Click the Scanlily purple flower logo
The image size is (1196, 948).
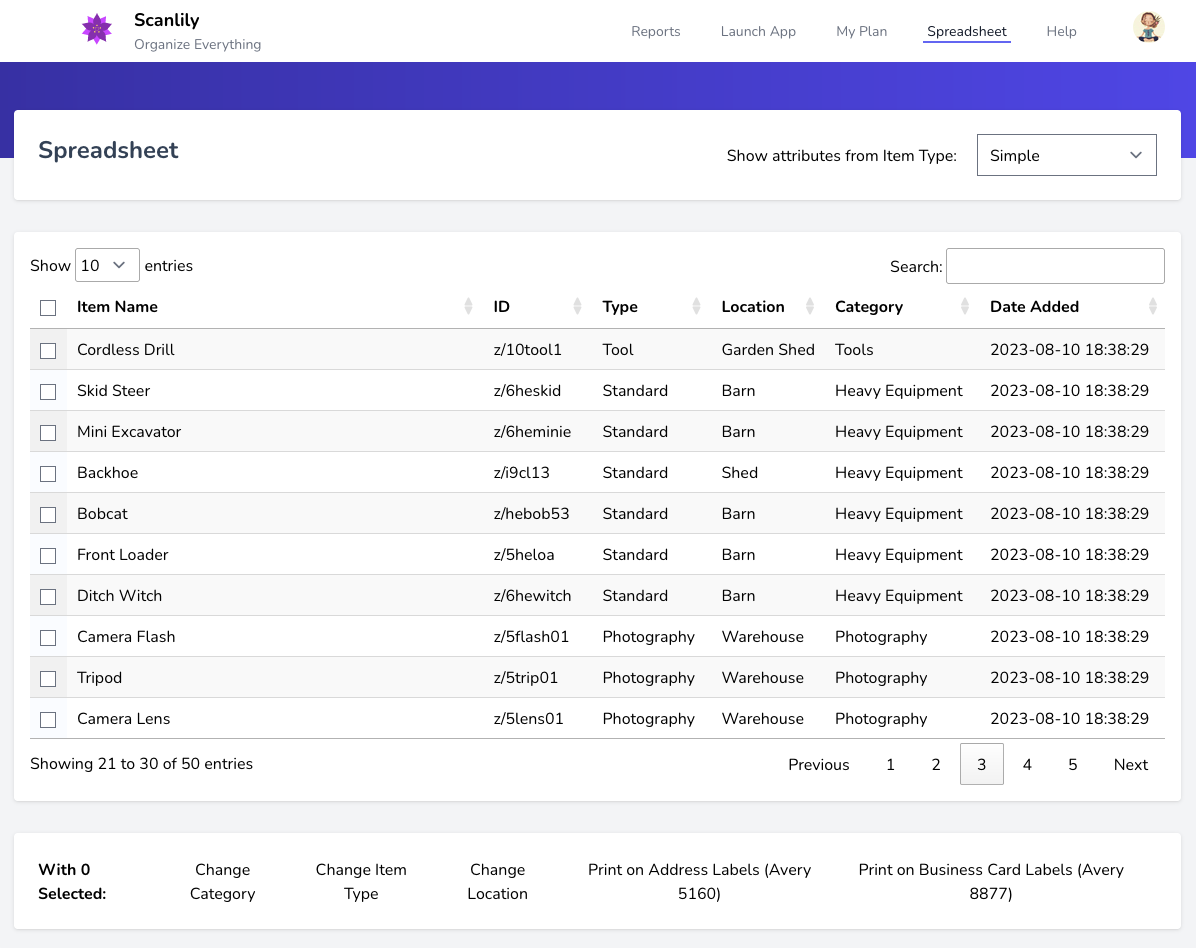click(97, 29)
